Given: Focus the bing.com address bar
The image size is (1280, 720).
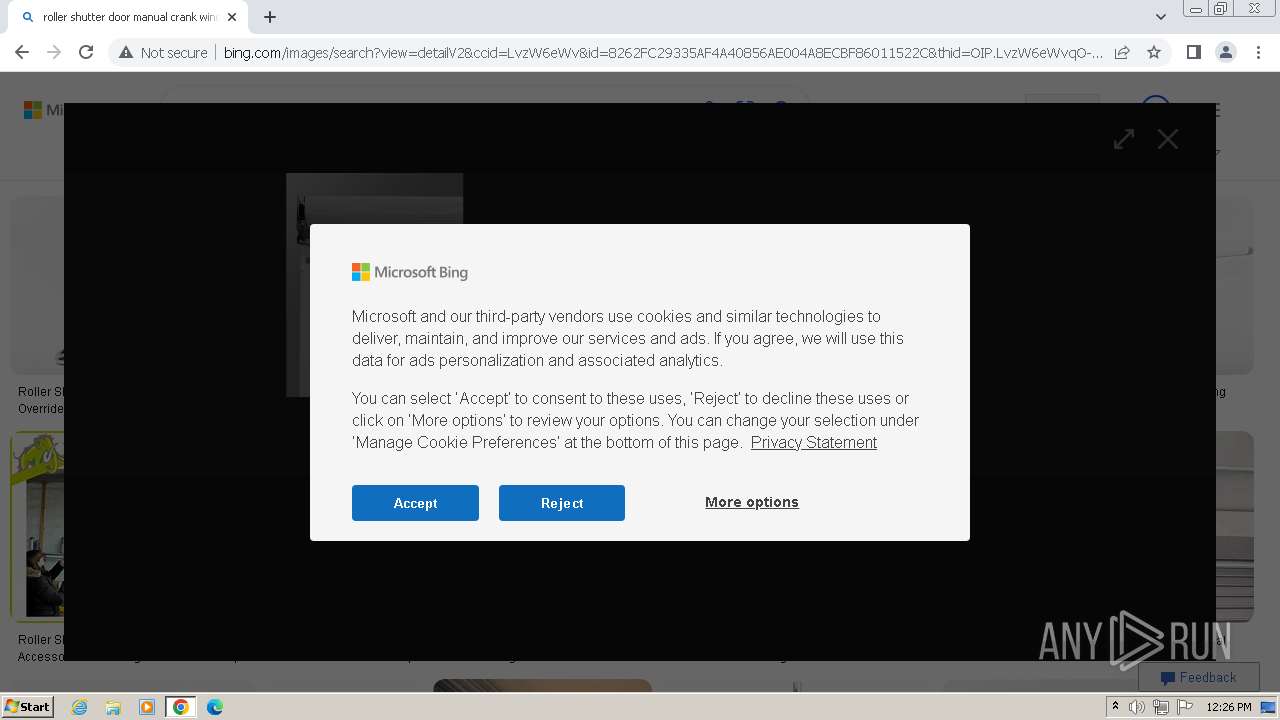Looking at the screenshot, I should tap(662, 52).
